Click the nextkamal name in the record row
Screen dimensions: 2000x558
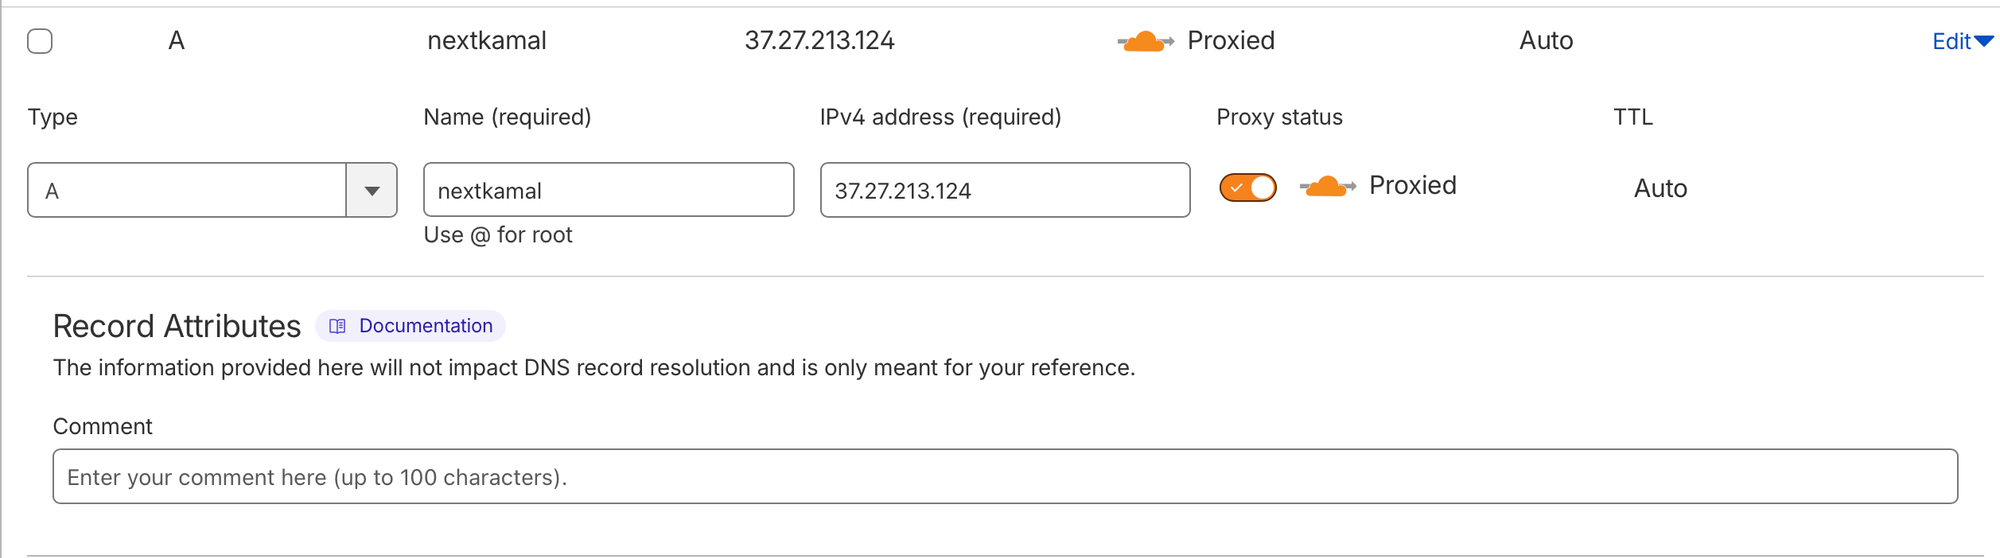pyautogui.click(x=486, y=41)
